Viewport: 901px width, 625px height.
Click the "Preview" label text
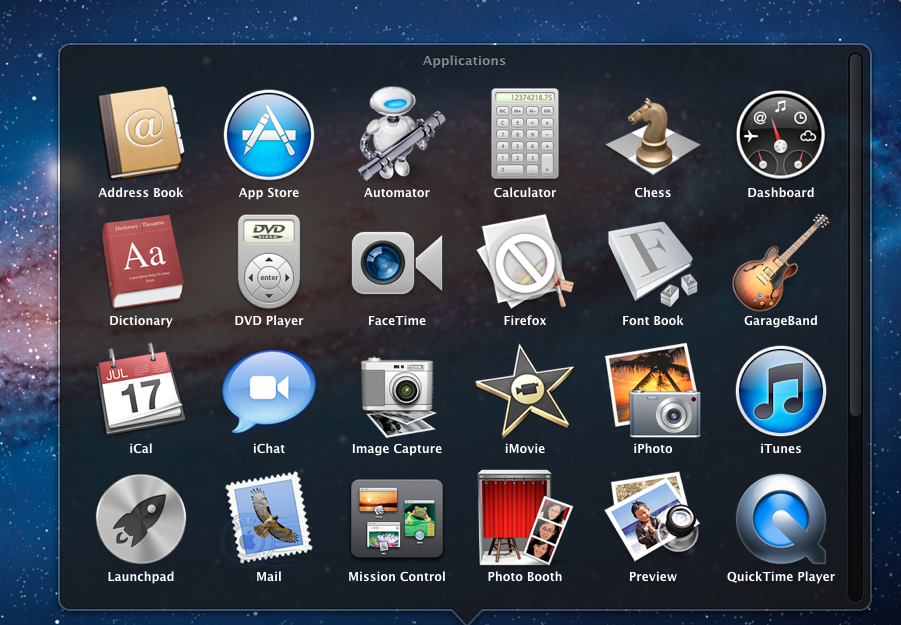[x=653, y=576]
